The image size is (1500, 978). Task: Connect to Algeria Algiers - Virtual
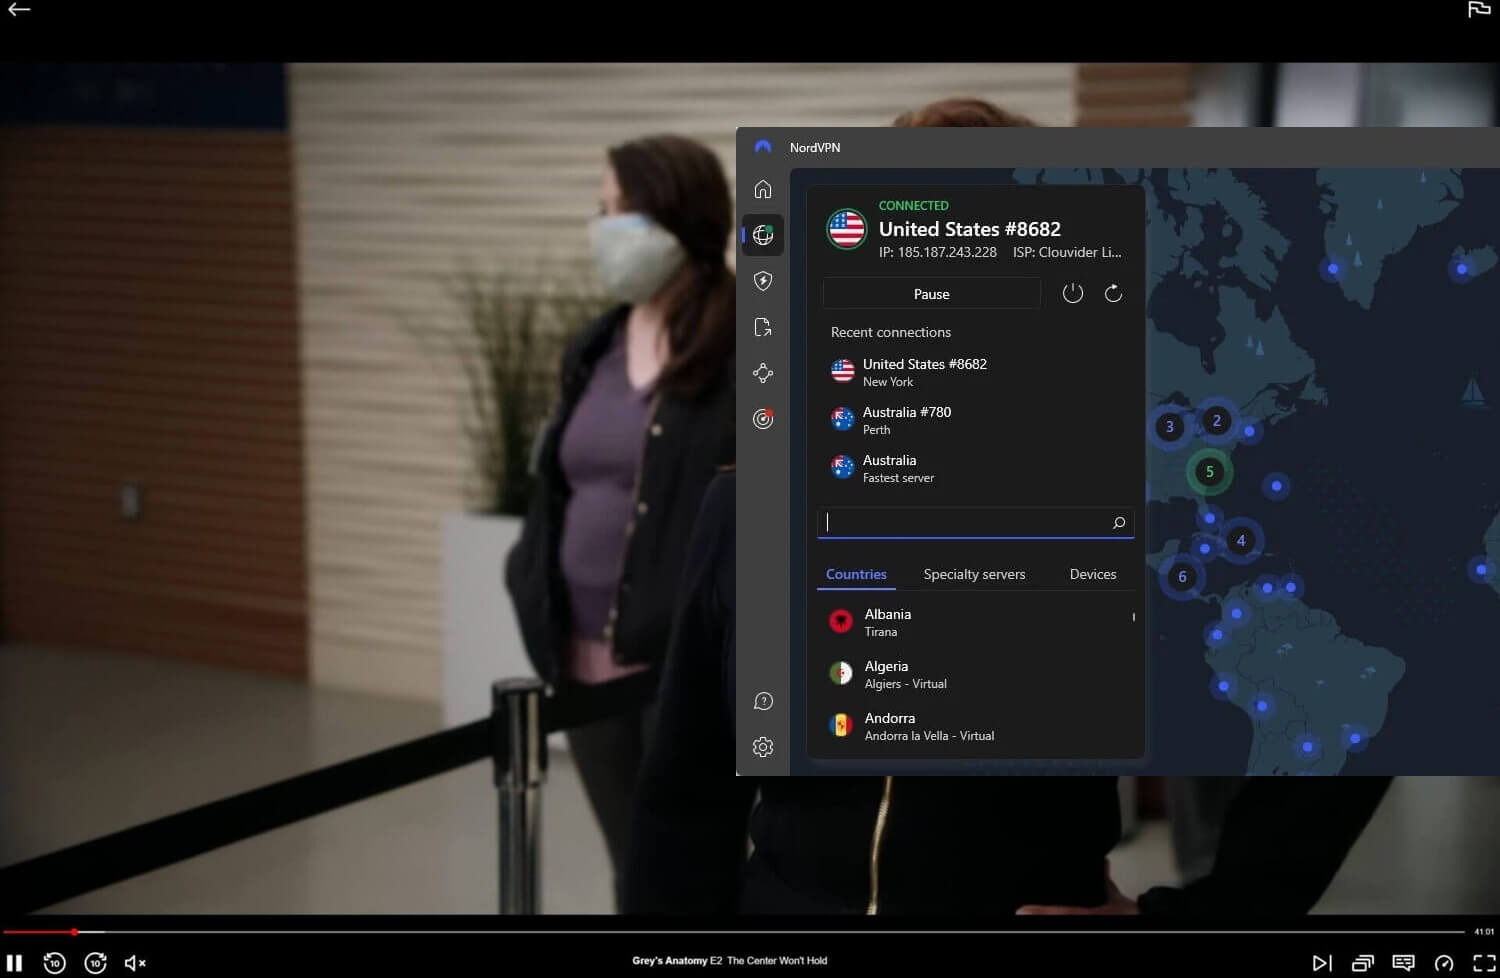[x=975, y=674]
